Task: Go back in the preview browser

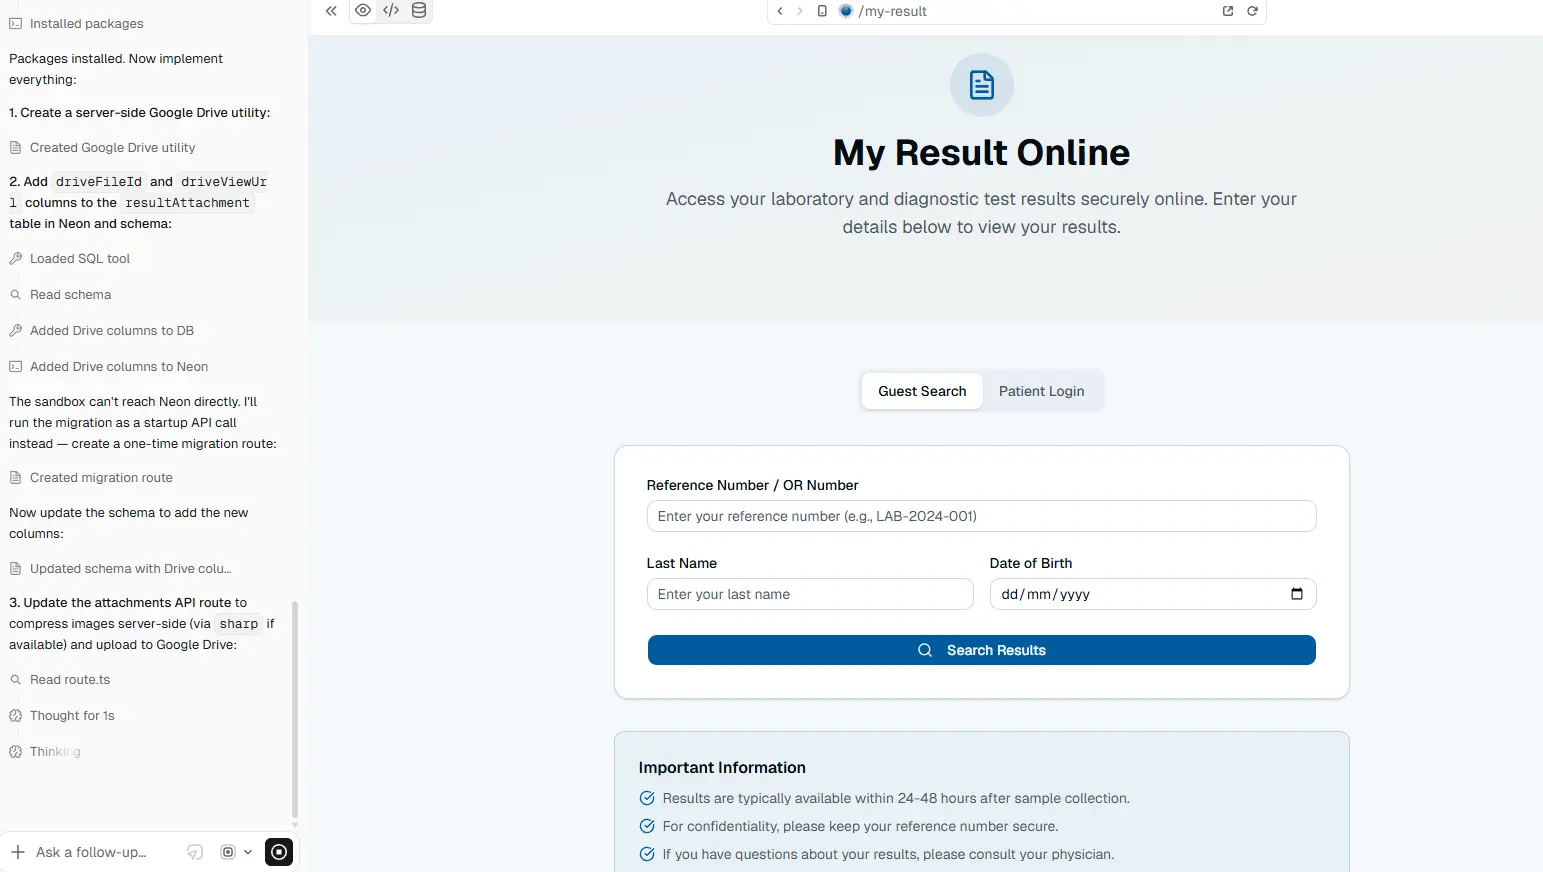Action: click(x=780, y=11)
